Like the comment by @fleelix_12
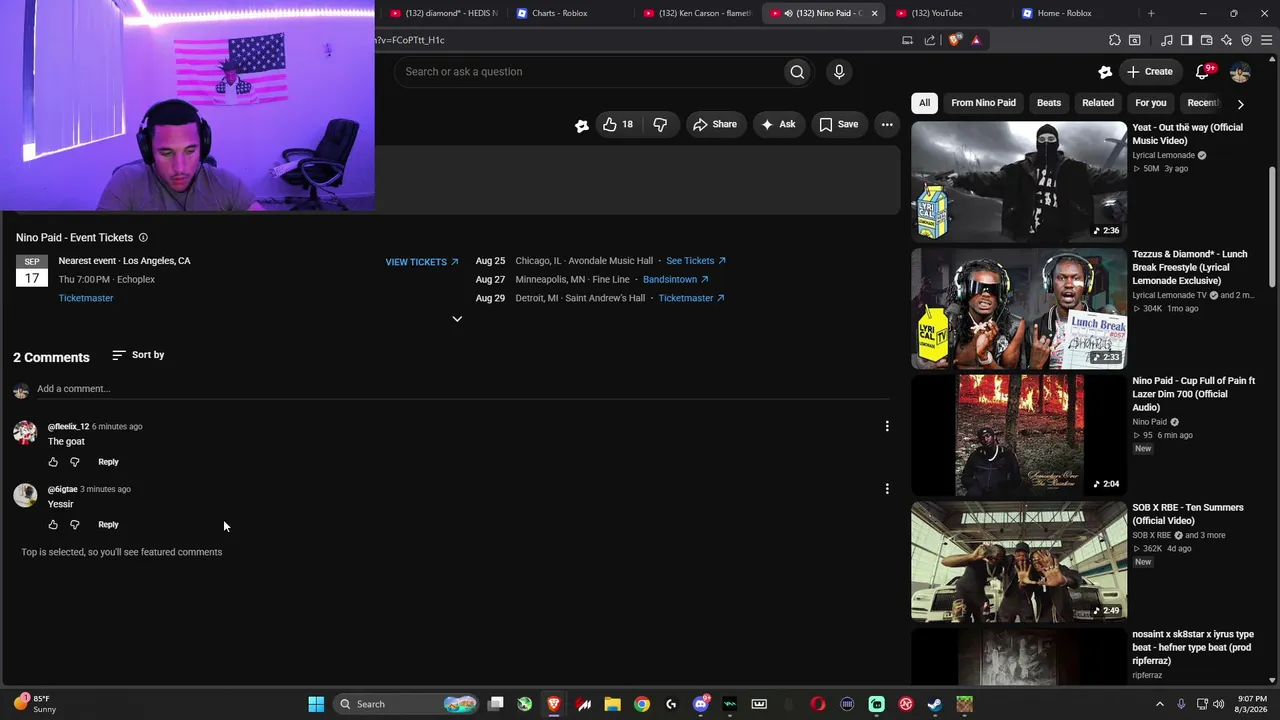This screenshot has width=1280, height=720. (53, 462)
